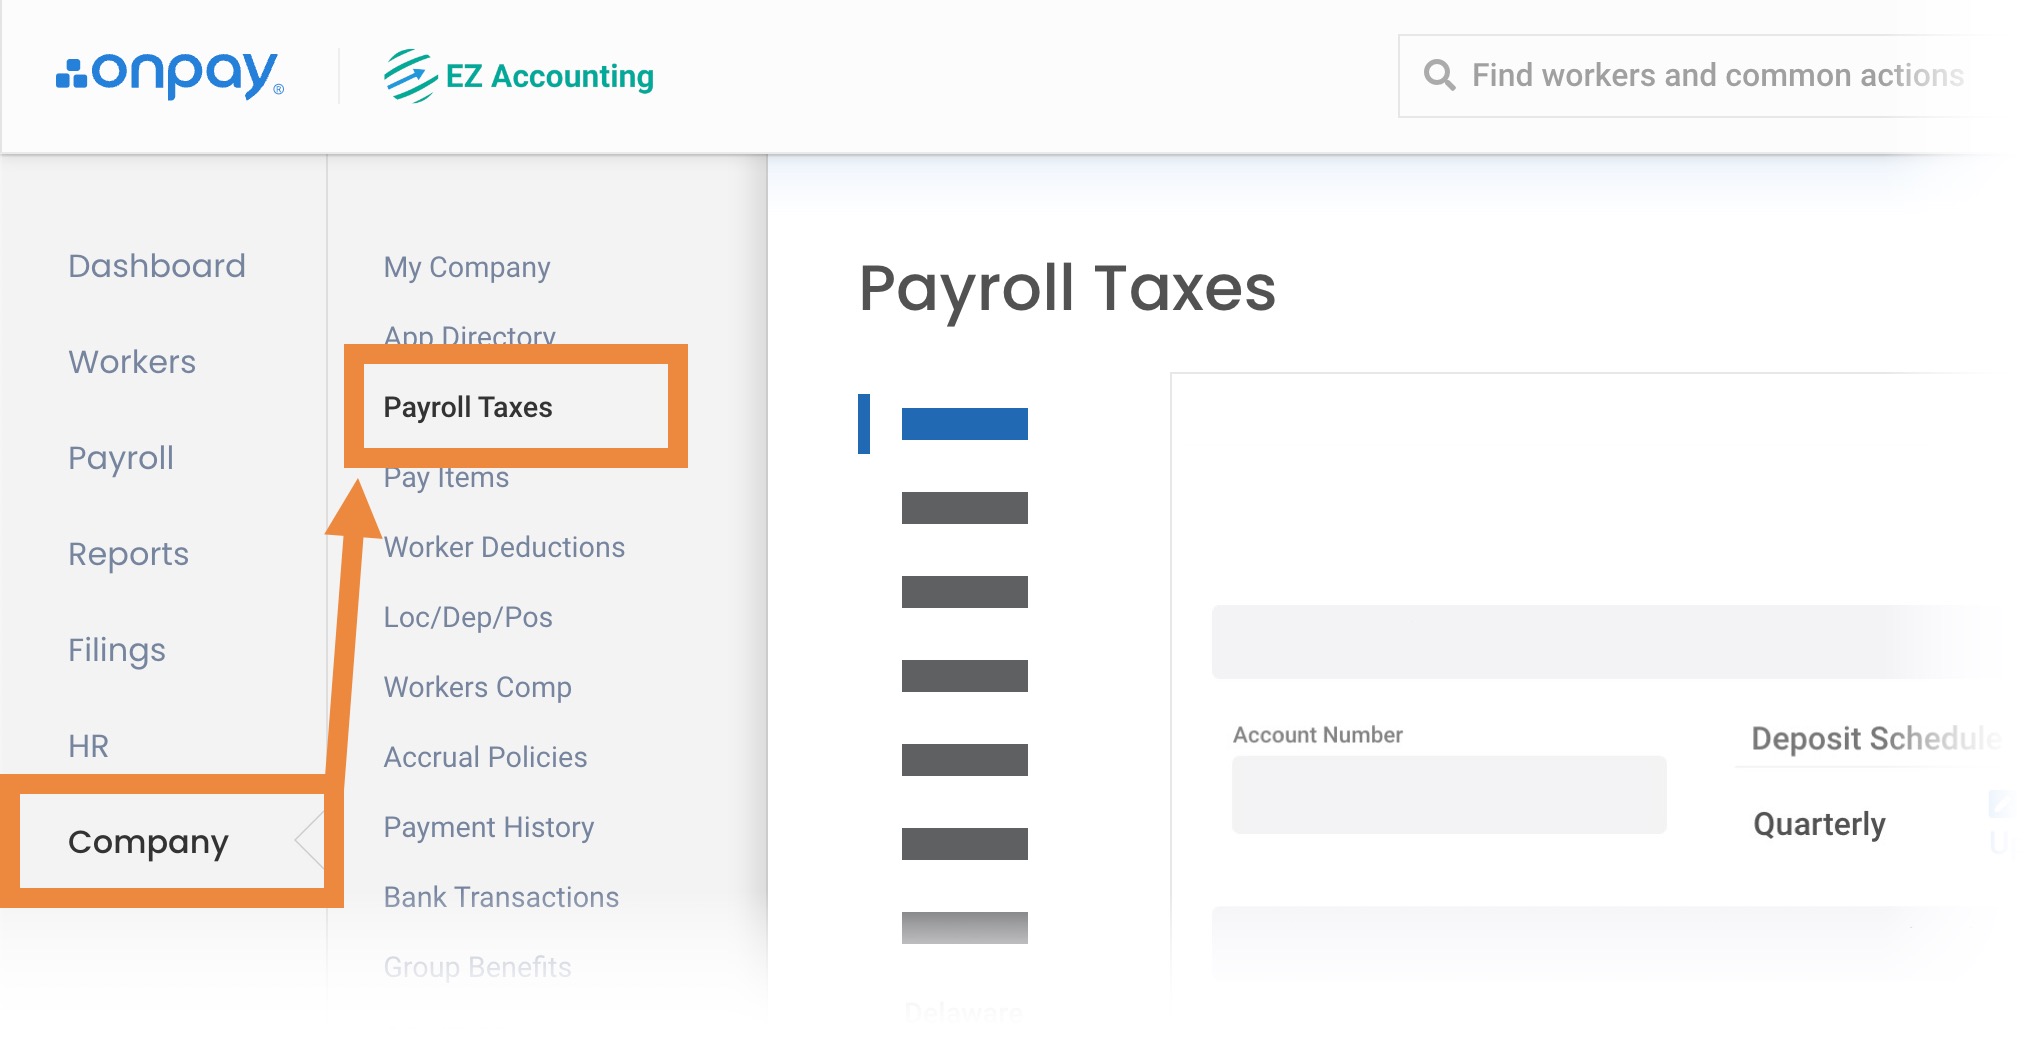The image size is (2032, 1040).
Task: Click the search magnifier icon
Action: [1439, 75]
